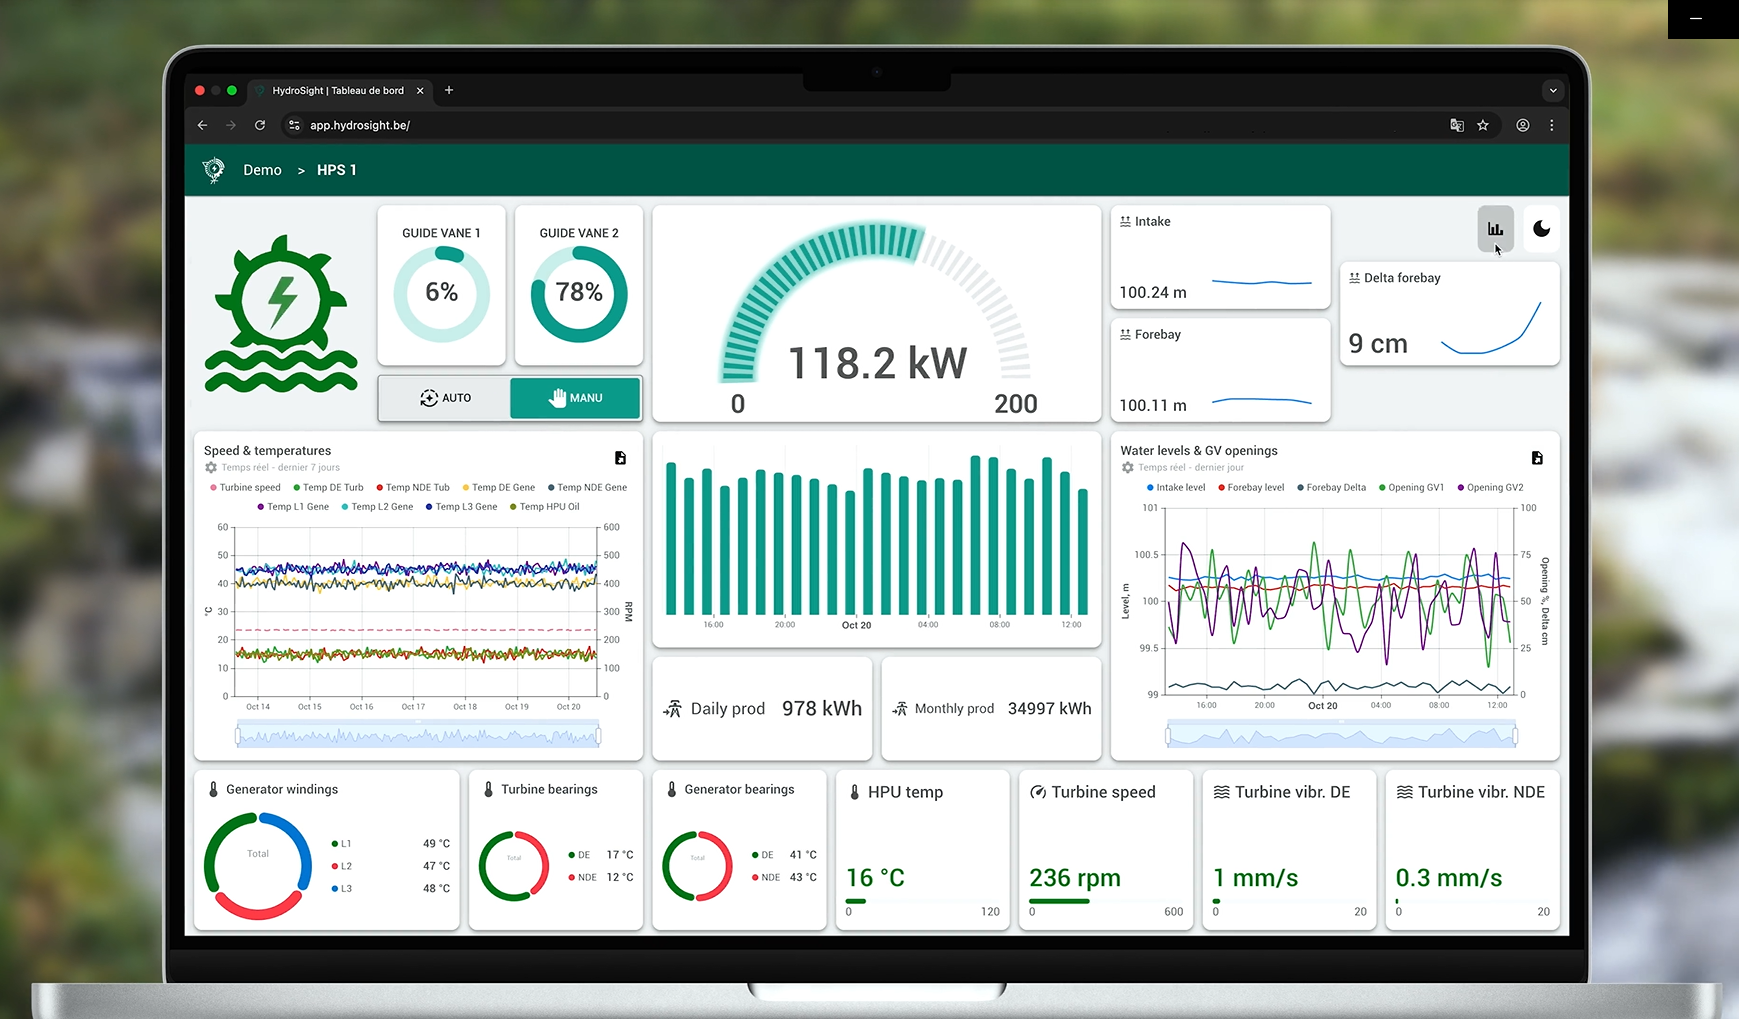Hide Opening GV2 series in legend
This screenshot has height=1019, width=1739.
1490,488
